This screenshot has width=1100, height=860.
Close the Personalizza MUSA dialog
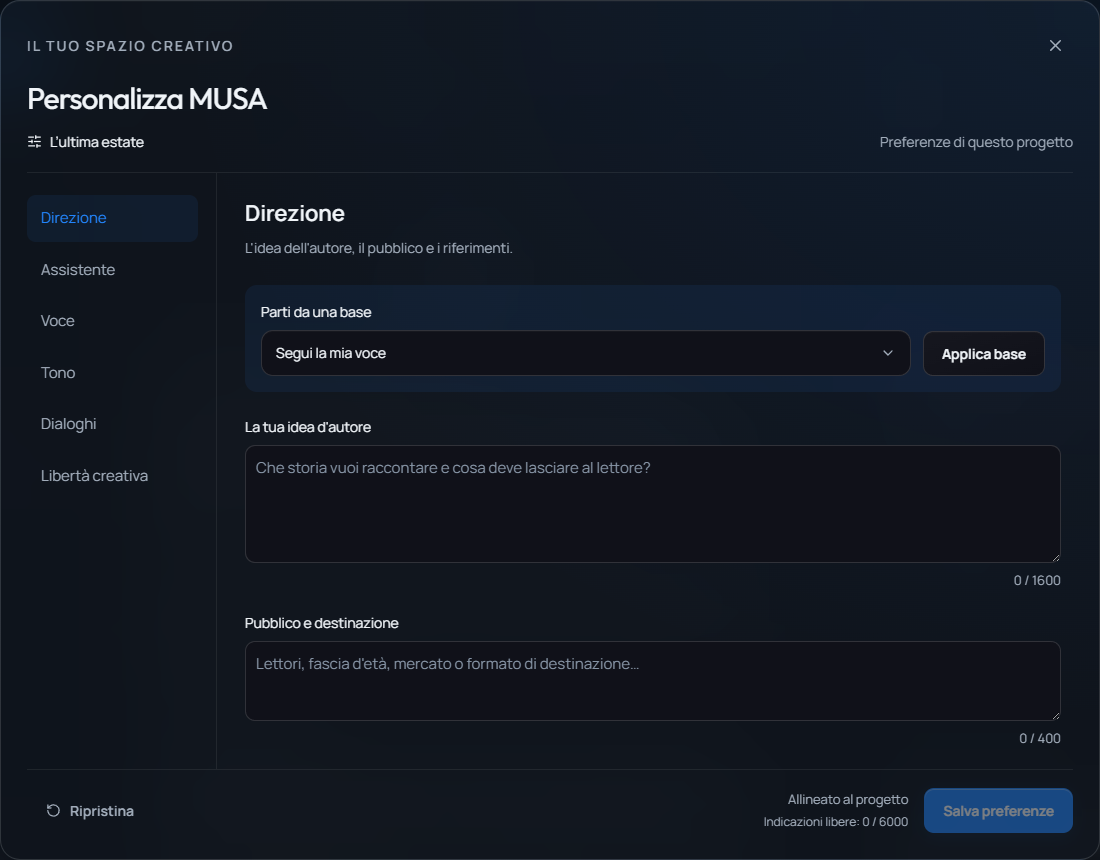1054,46
